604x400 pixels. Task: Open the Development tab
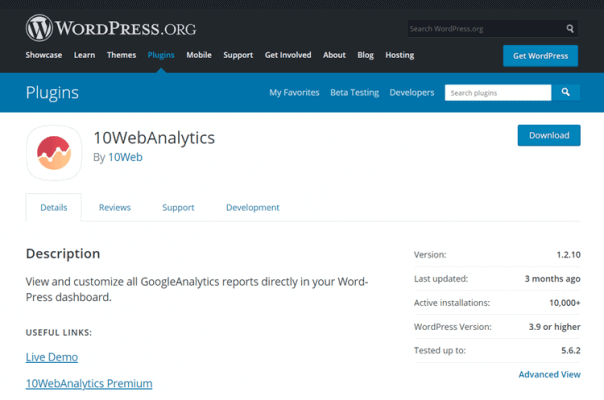point(252,208)
